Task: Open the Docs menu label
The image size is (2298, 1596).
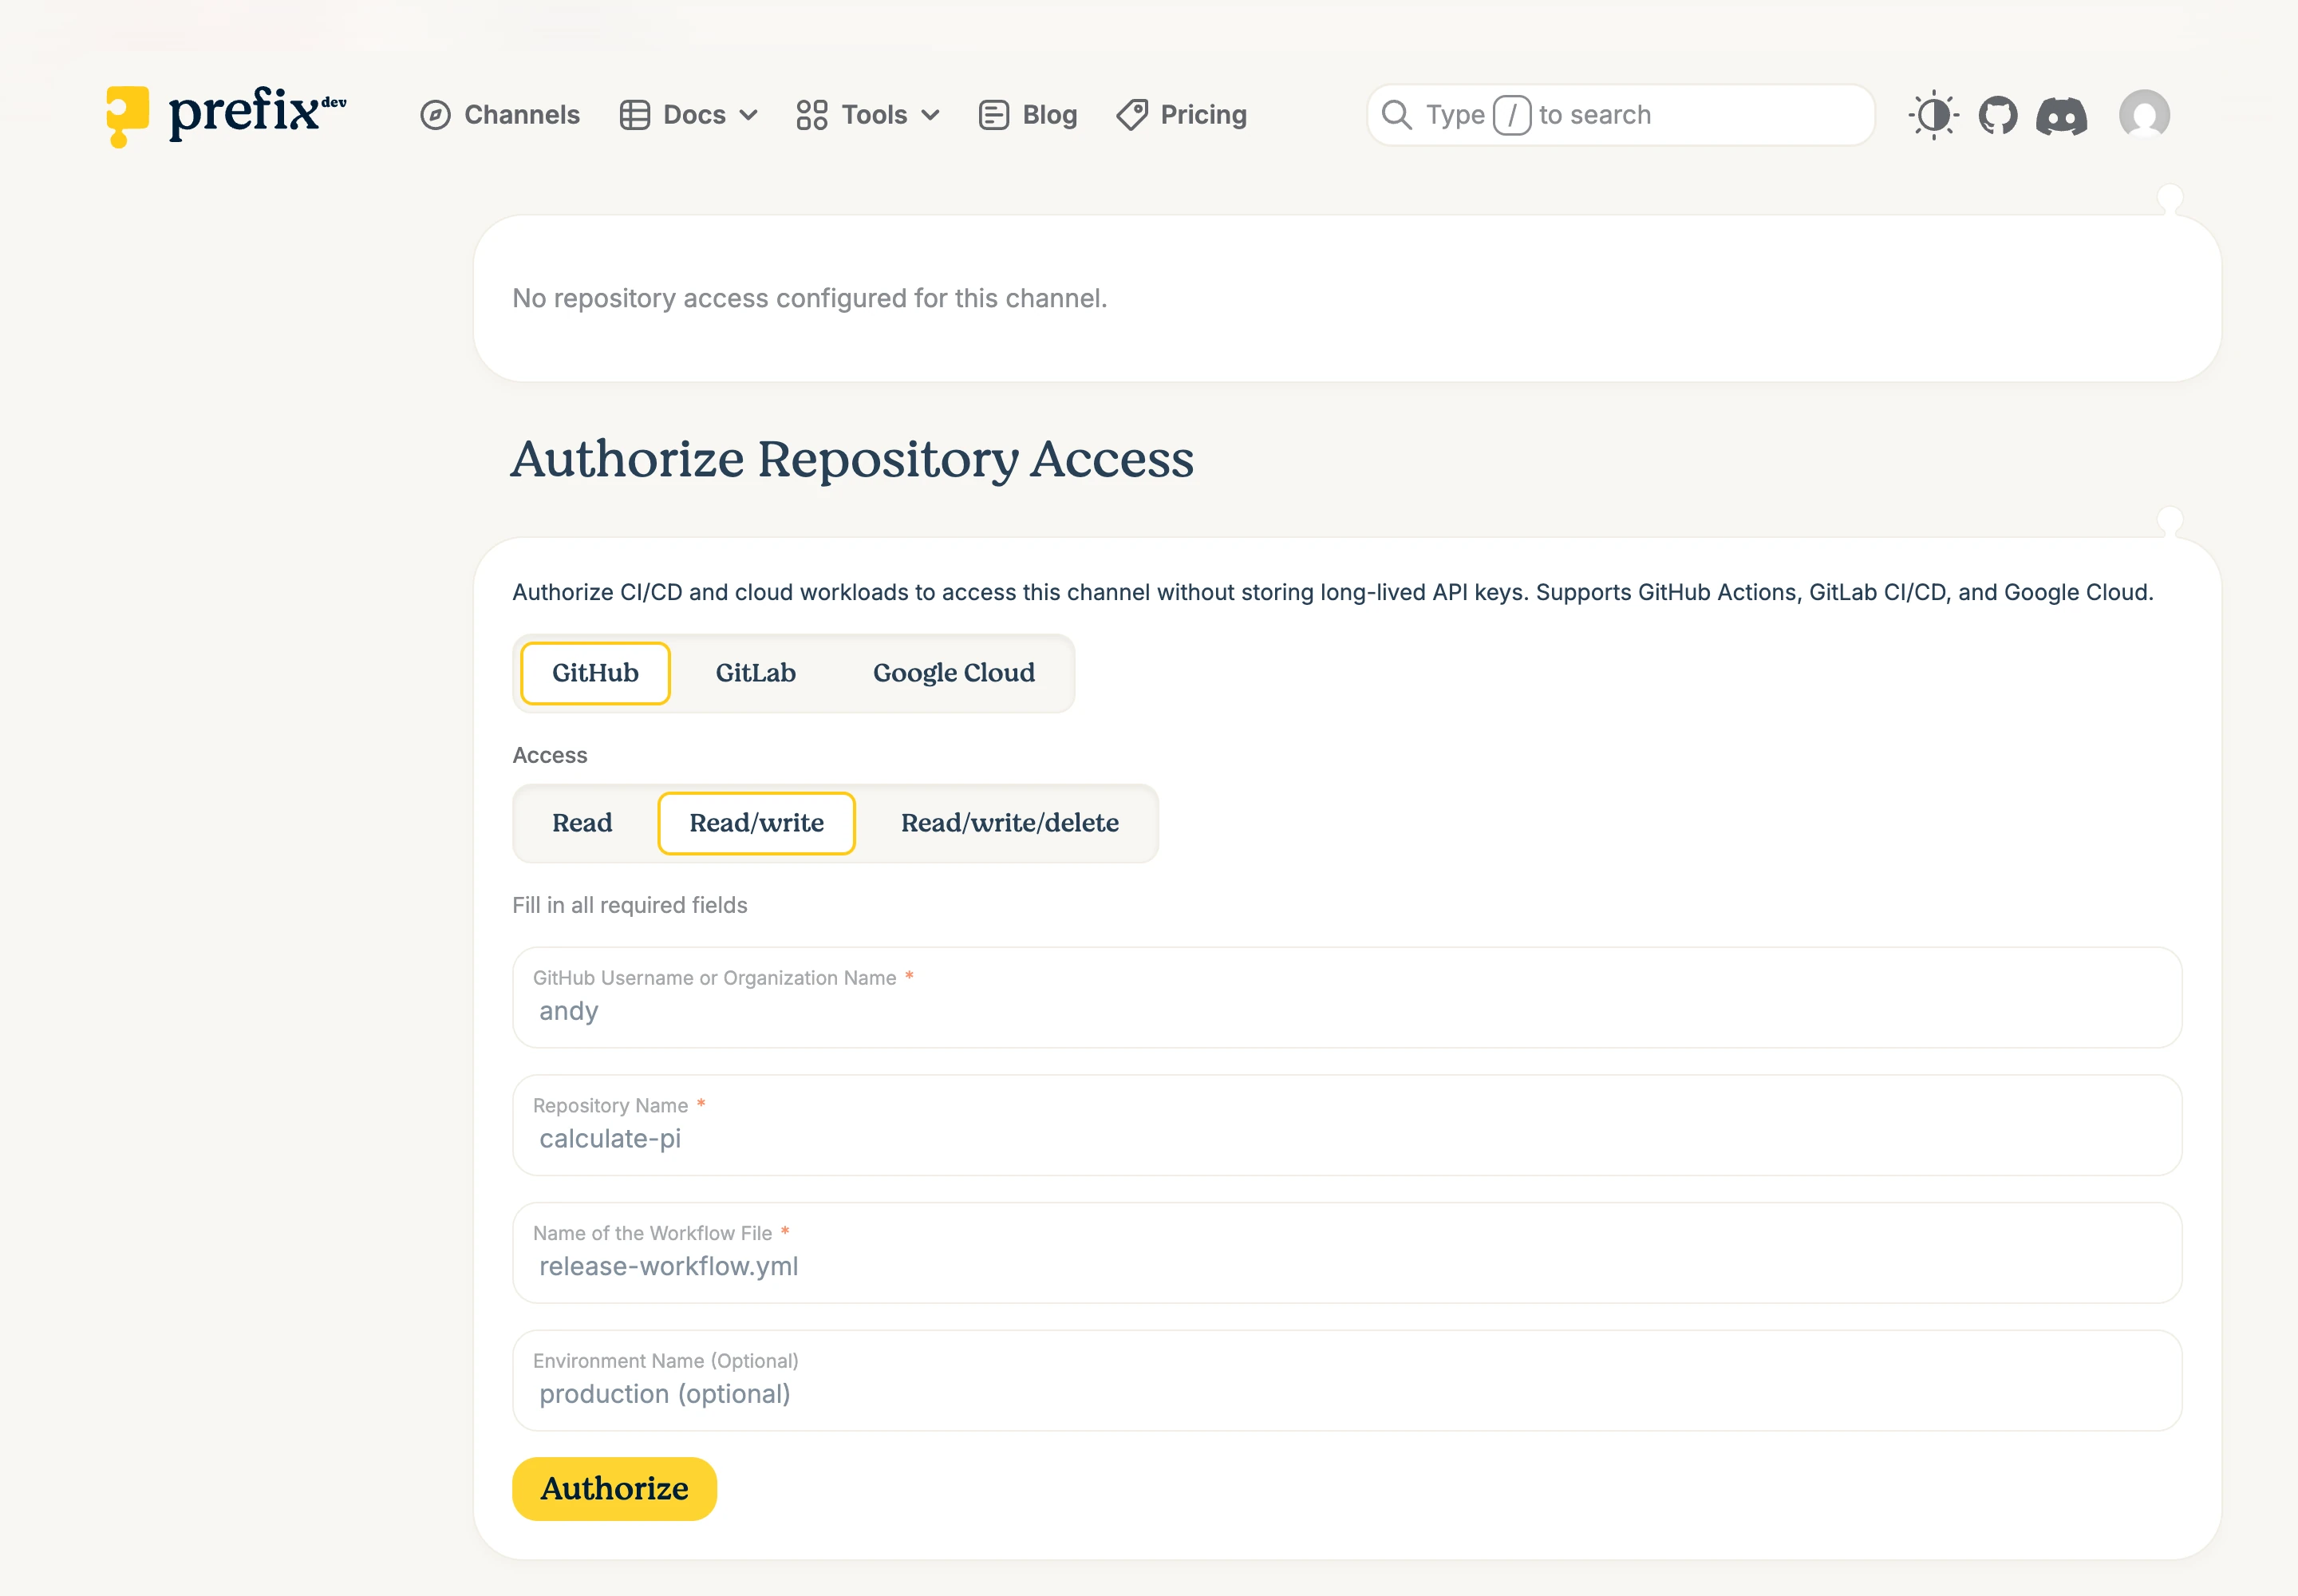Action: 694,115
